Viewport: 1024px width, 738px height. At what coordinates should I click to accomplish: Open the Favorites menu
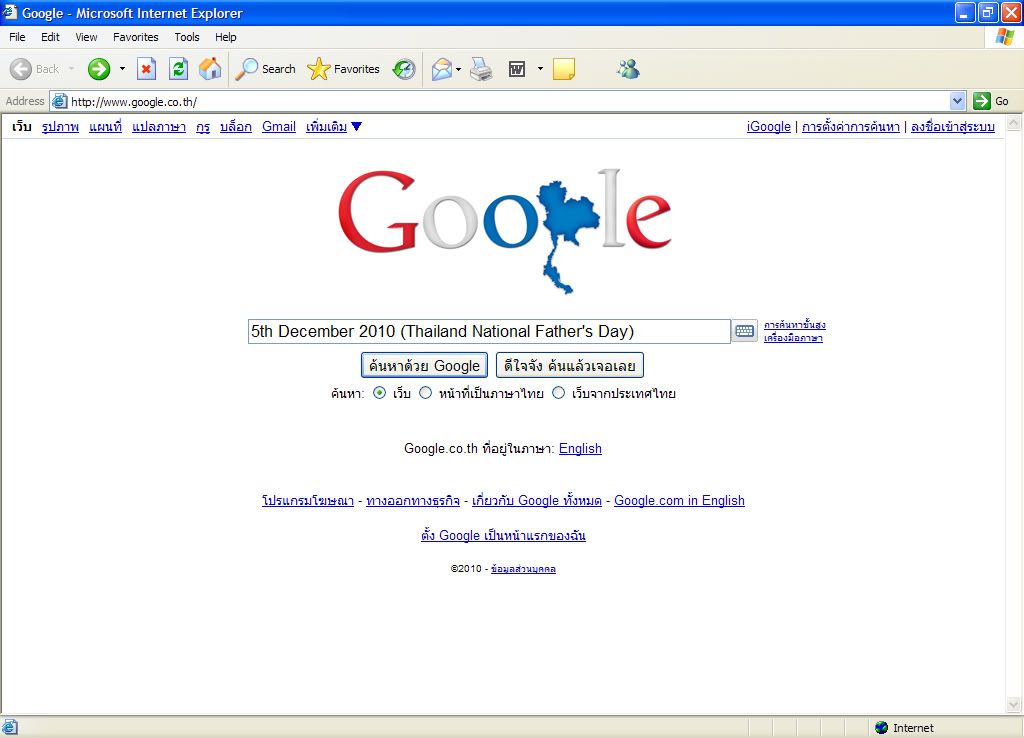click(x=135, y=37)
